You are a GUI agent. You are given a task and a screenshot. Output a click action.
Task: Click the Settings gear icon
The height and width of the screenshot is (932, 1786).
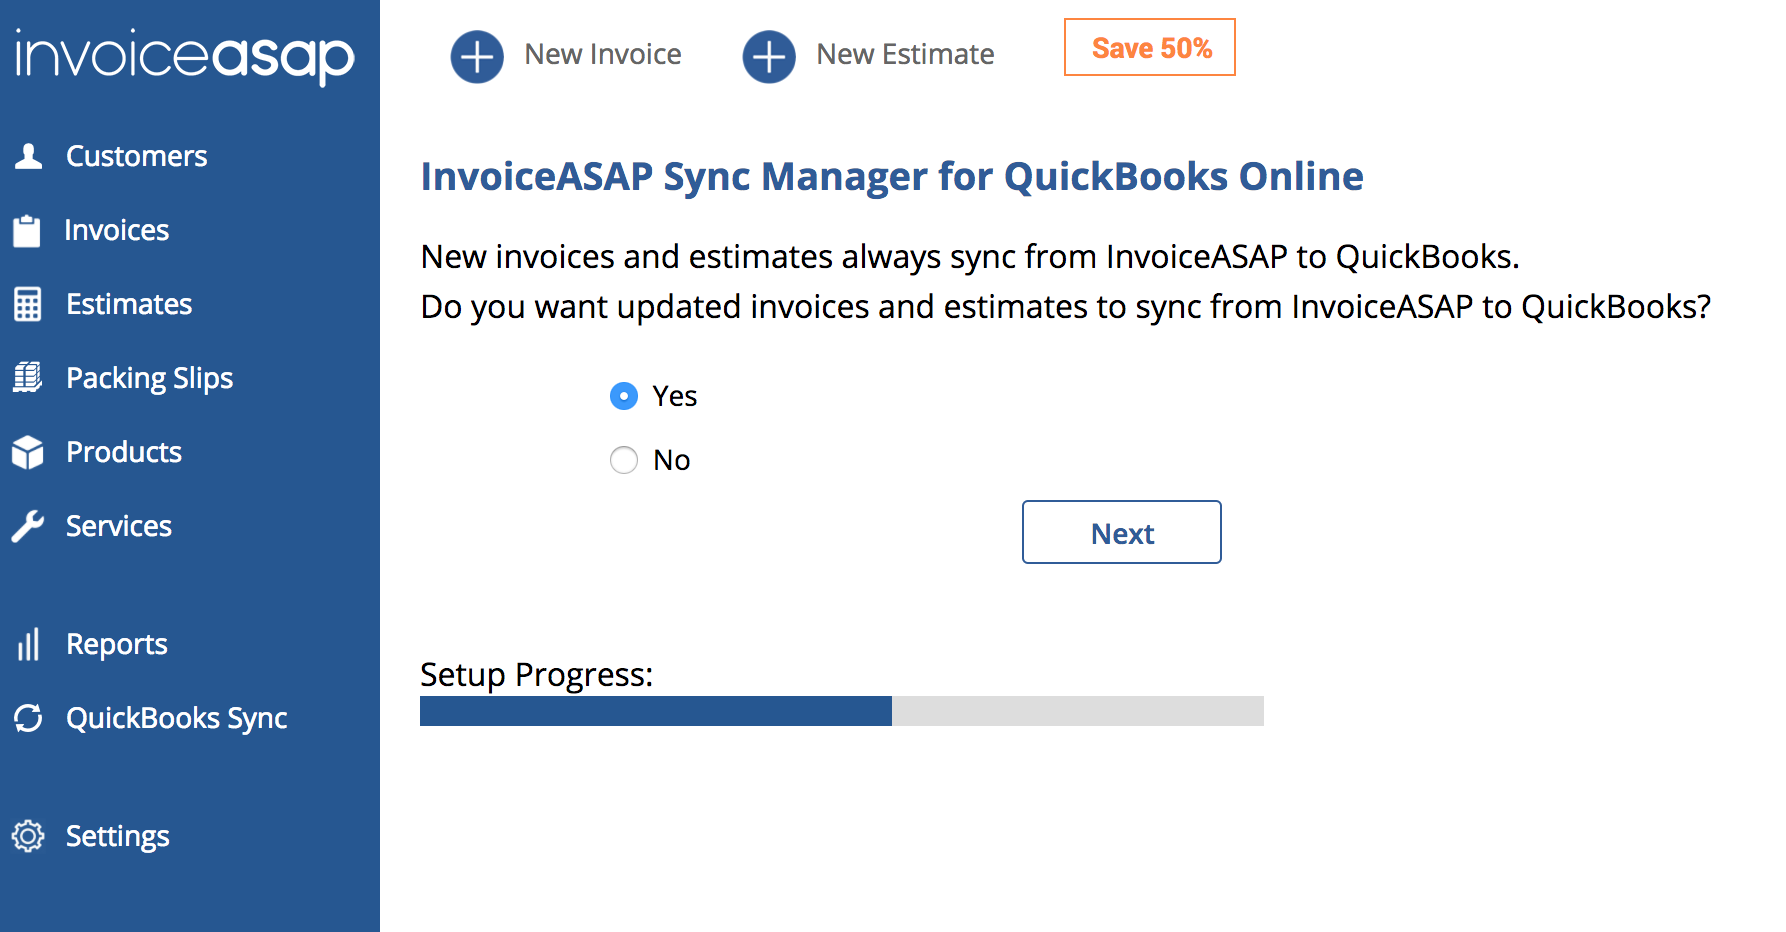click(28, 836)
